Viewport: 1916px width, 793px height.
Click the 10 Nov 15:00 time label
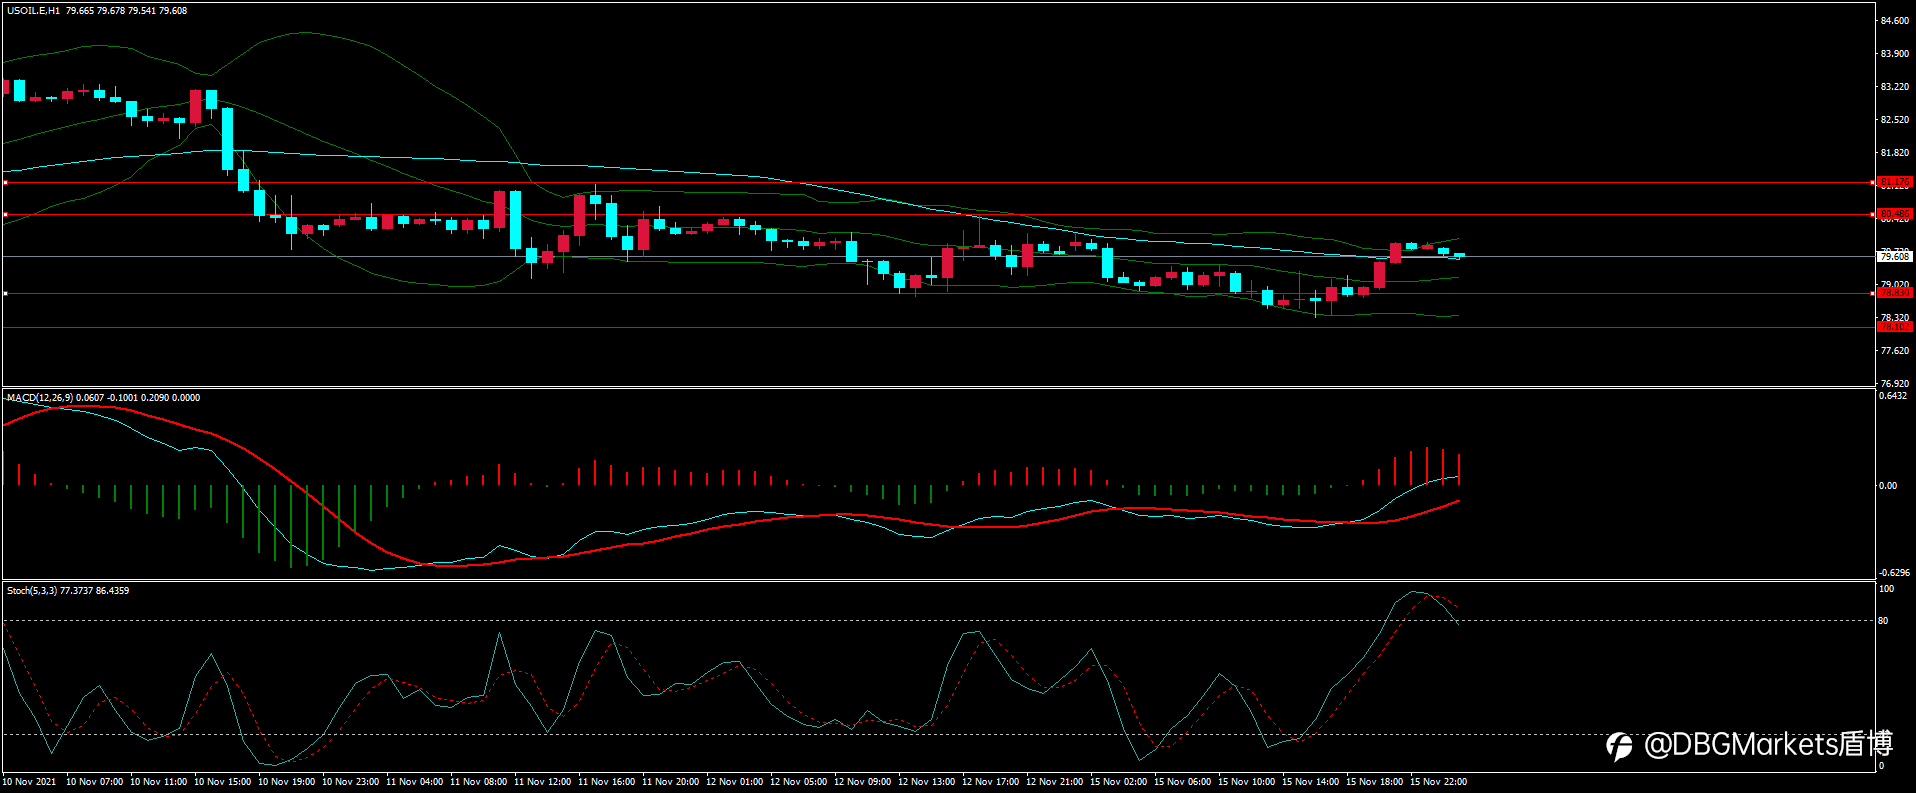click(x=222, y=782)
